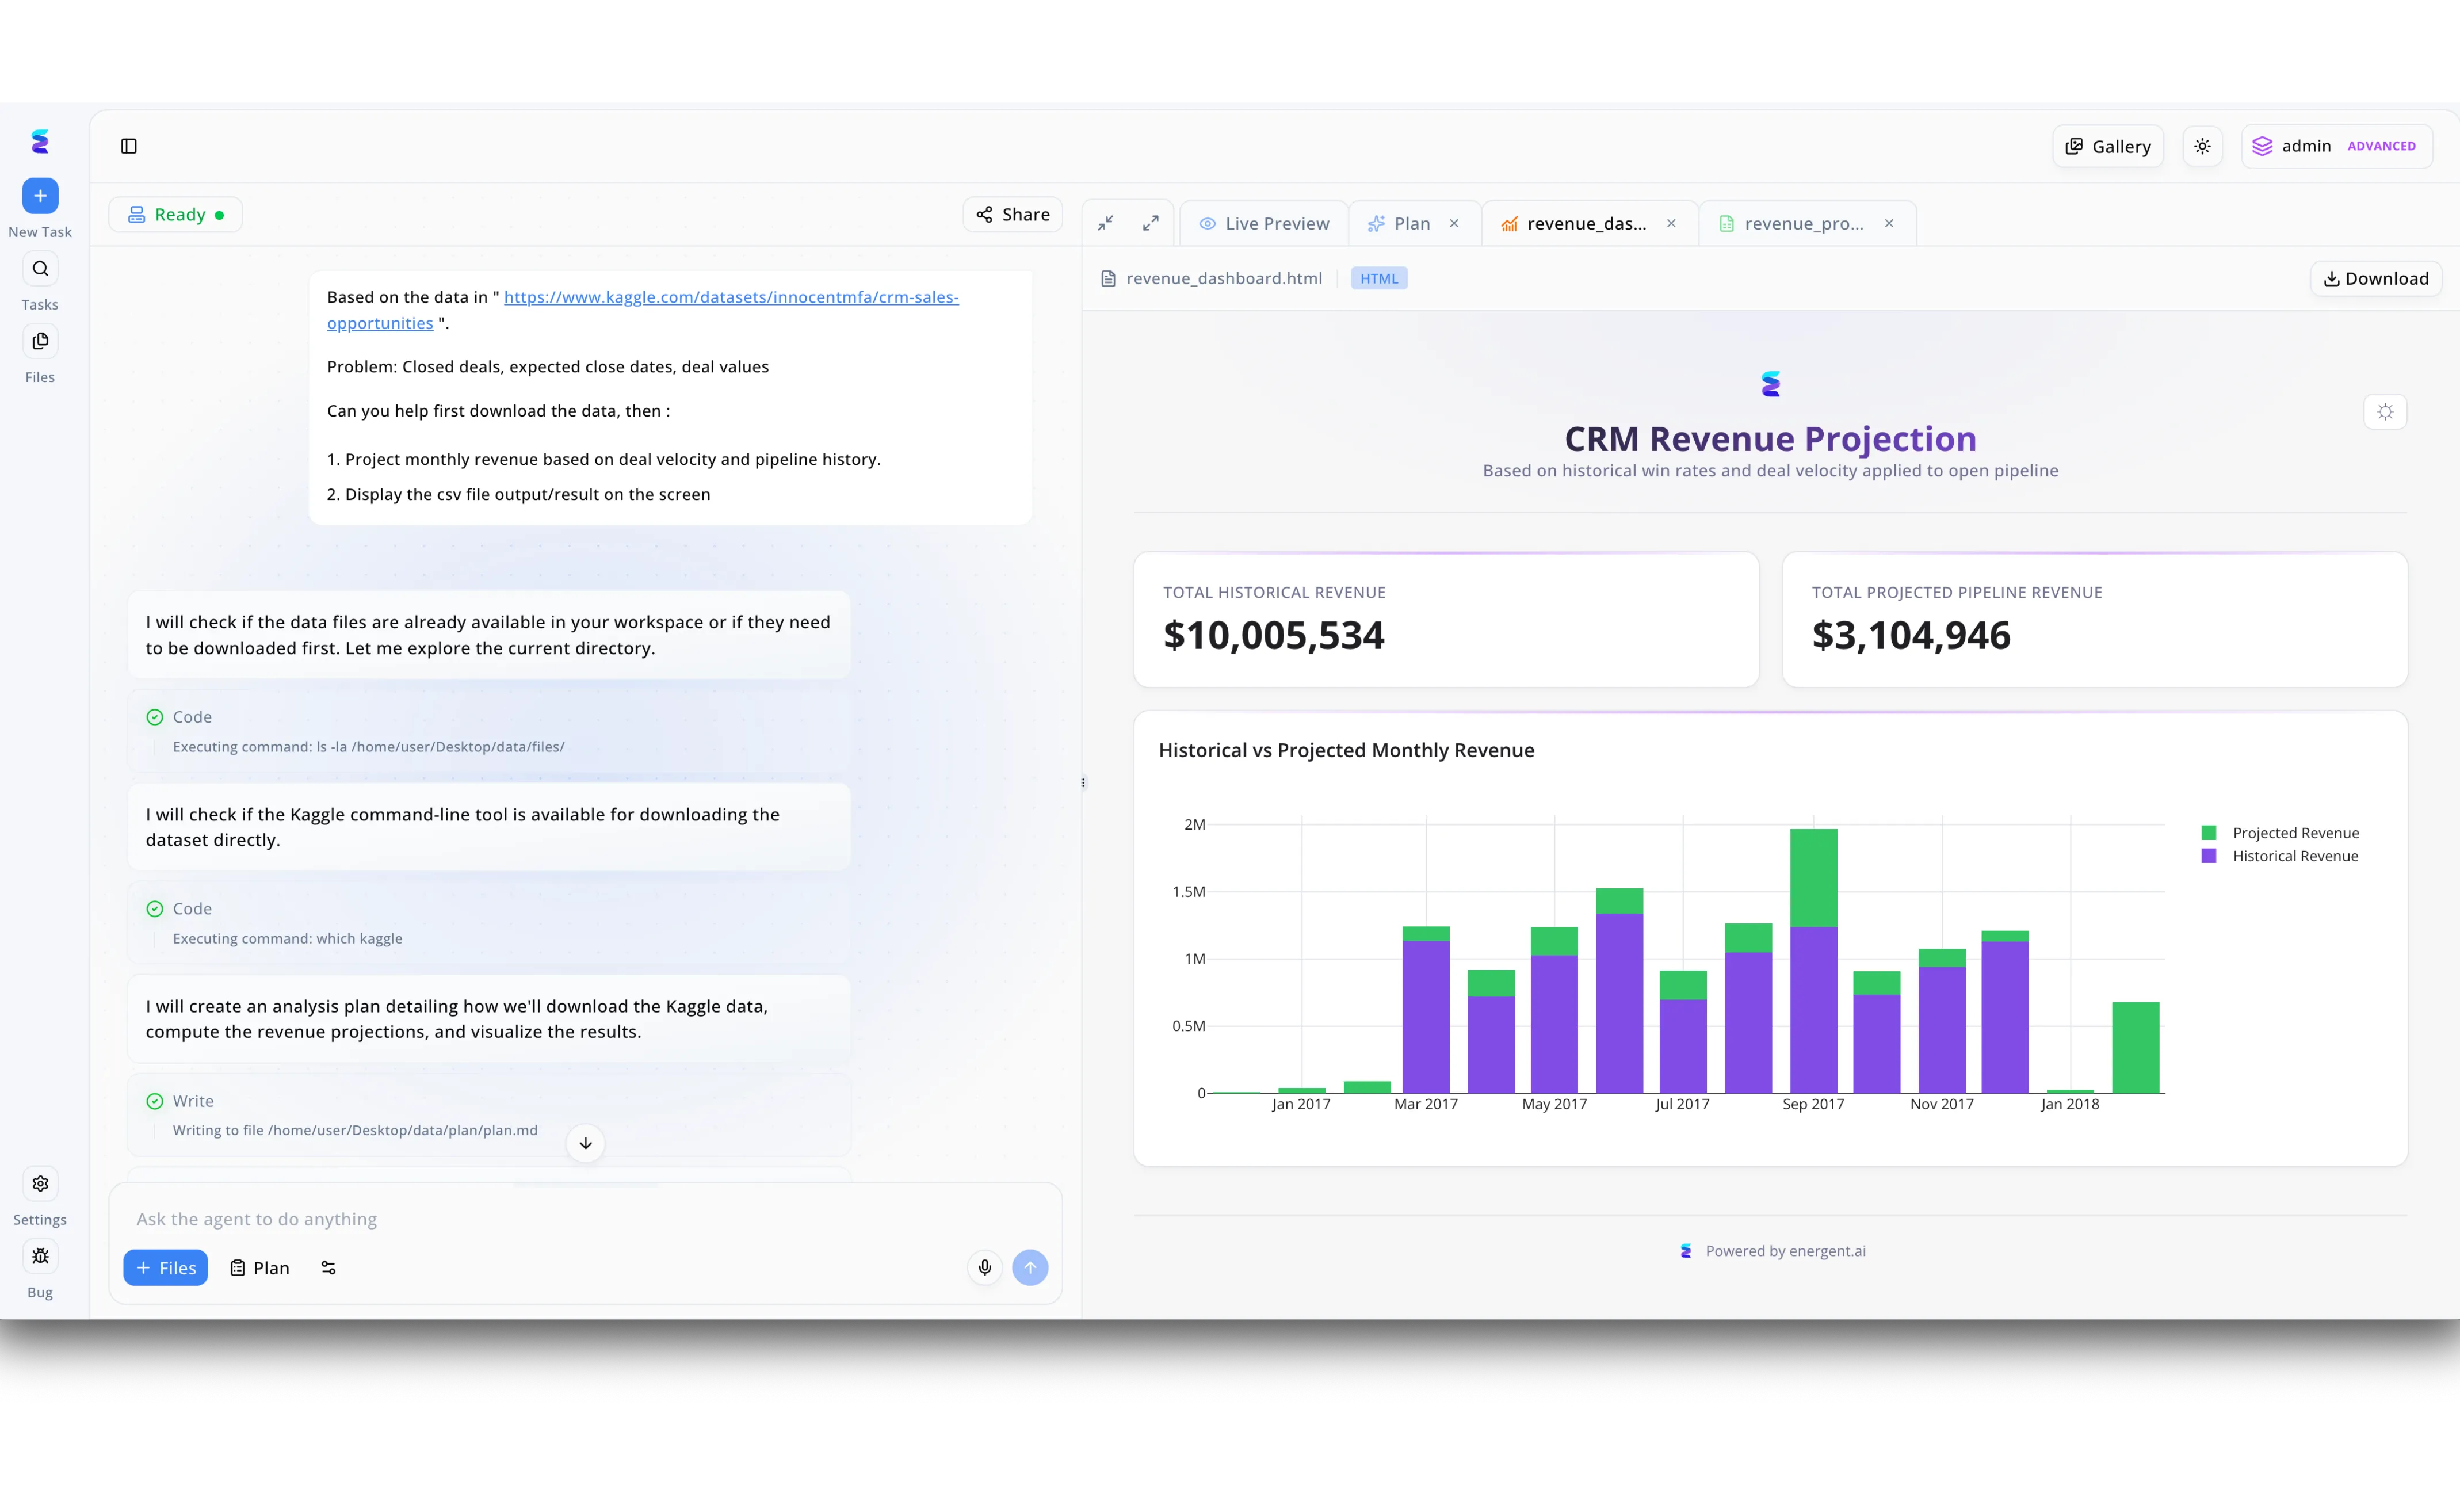Switch to the Live Preview tab
Image resolution: width=2460 pixels, height=1512 pixels.
tap(1264, 222)
